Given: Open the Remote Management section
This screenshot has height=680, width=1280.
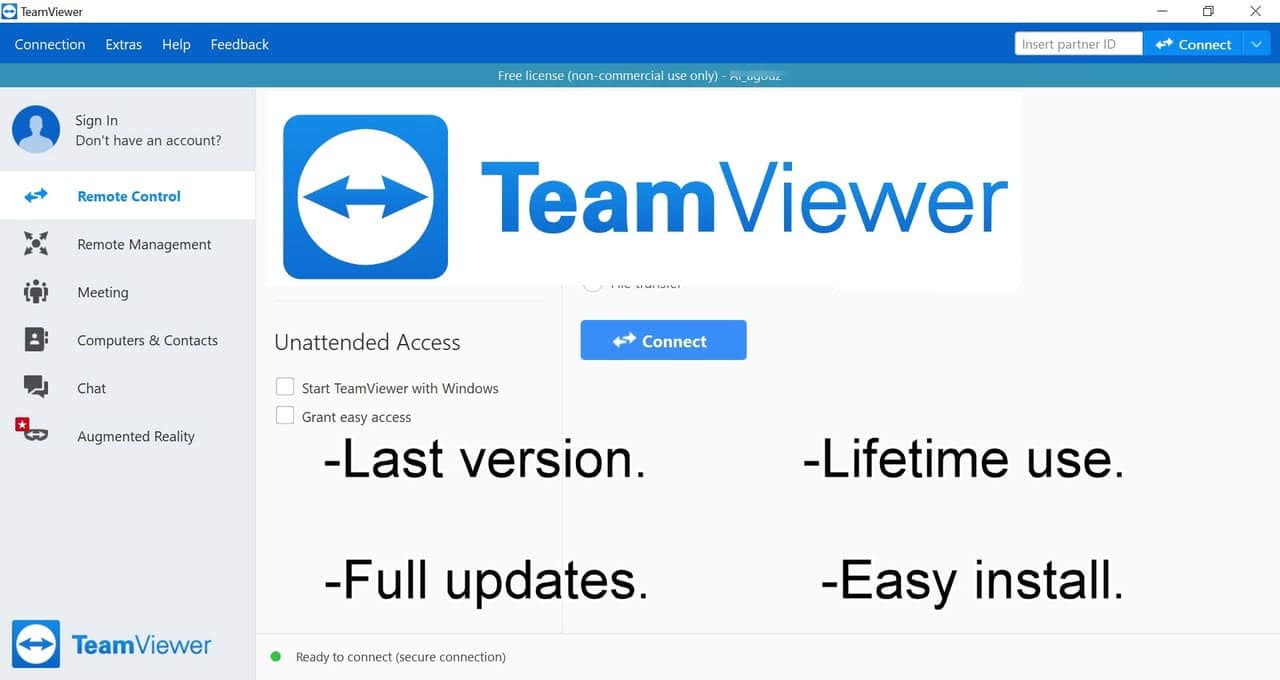Looking at the screenshot, I should tap(128, 244).
